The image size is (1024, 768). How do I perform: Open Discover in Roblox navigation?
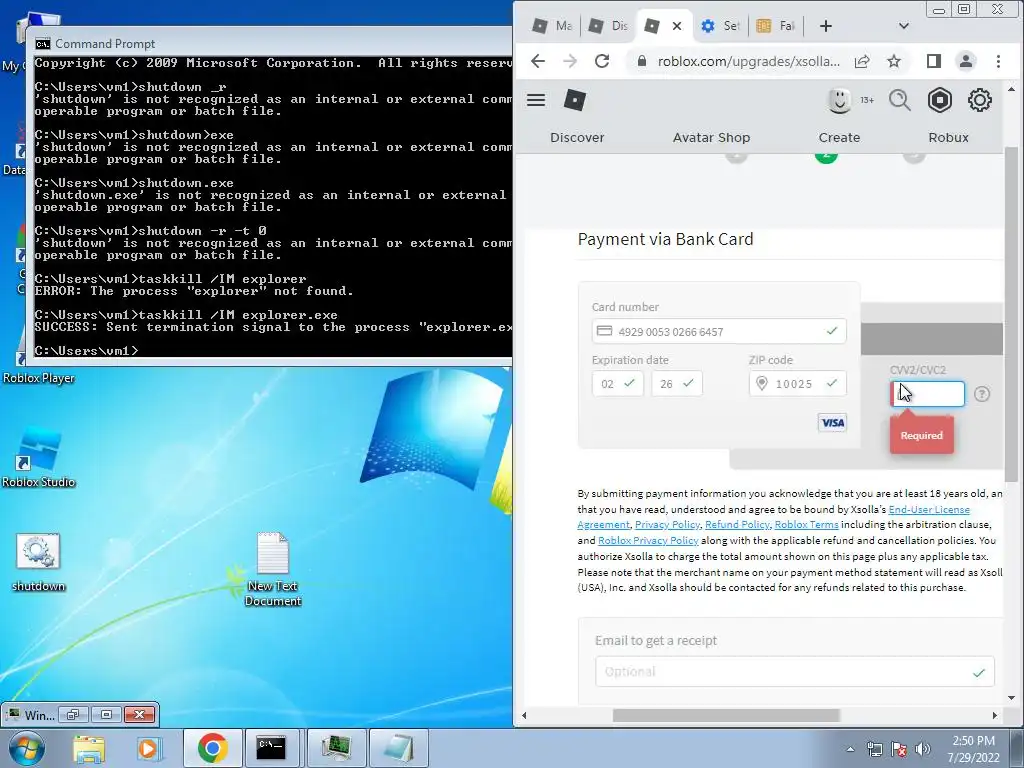click(x=577, y=137)
